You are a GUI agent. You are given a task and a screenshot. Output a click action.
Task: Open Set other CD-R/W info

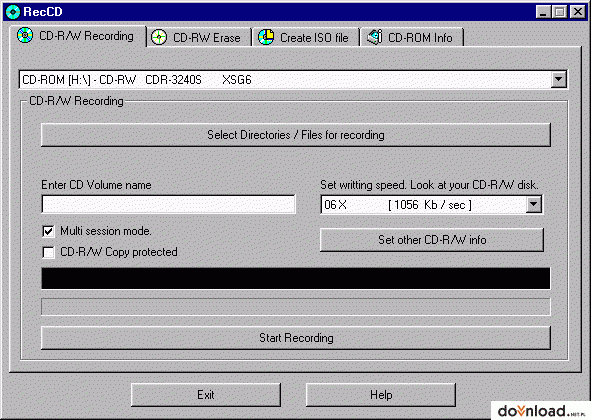coord(432,240)
